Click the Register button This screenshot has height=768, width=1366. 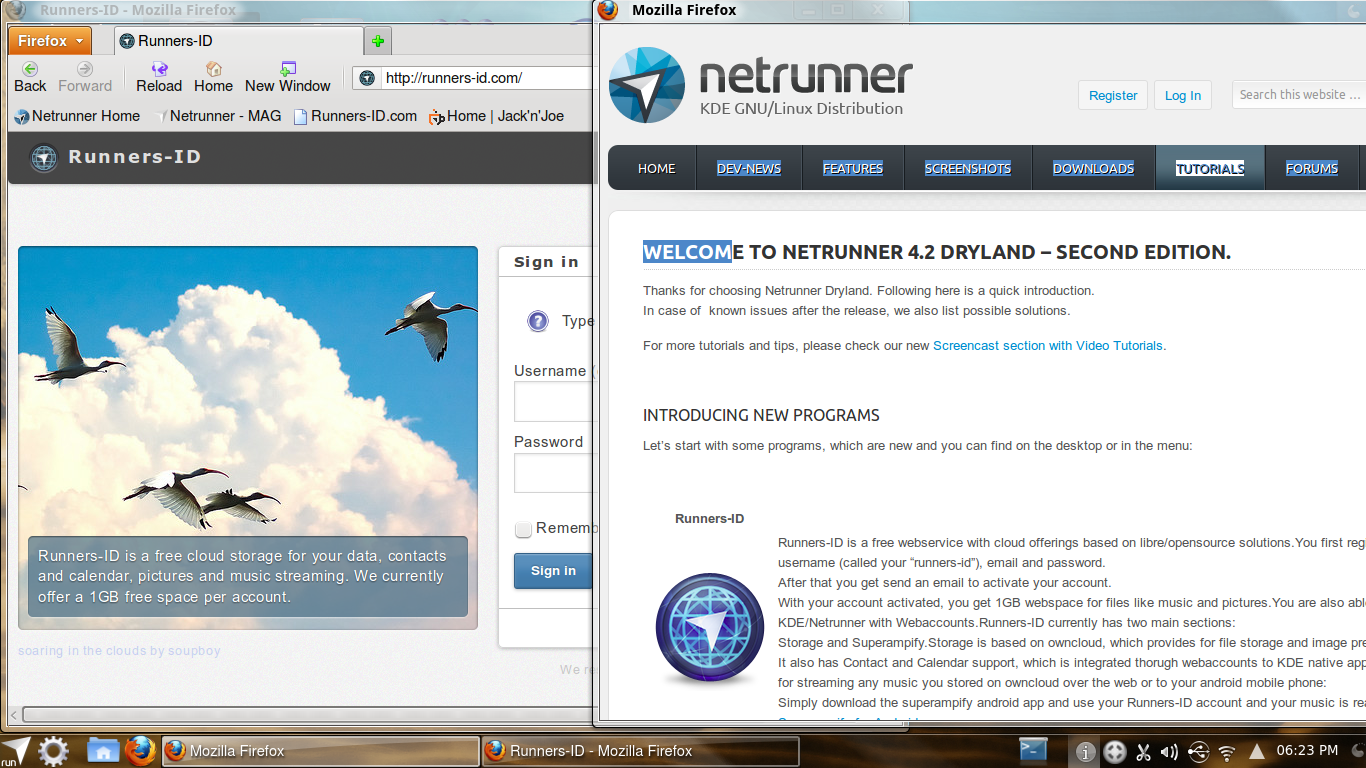[1113, 95]
